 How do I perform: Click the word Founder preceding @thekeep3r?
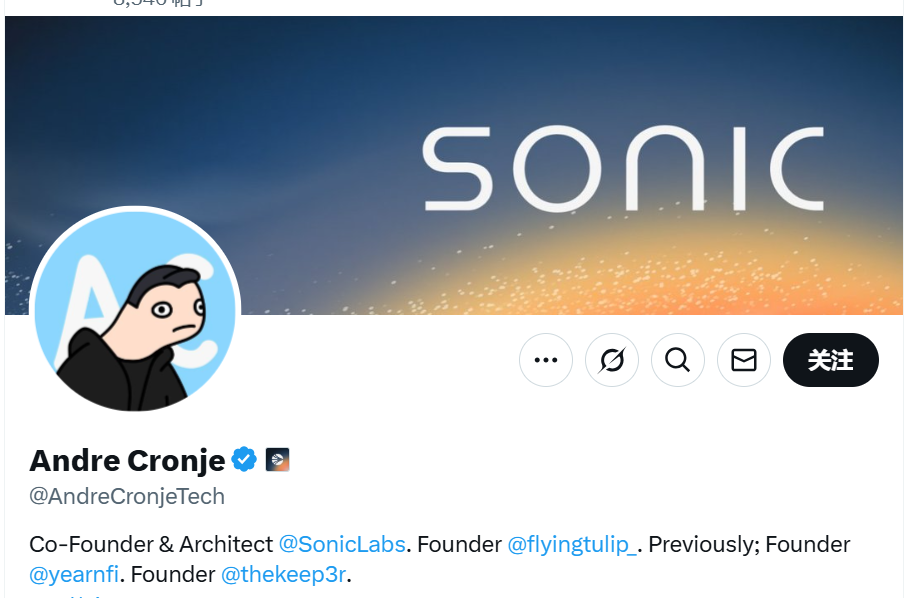coord(173,575)
